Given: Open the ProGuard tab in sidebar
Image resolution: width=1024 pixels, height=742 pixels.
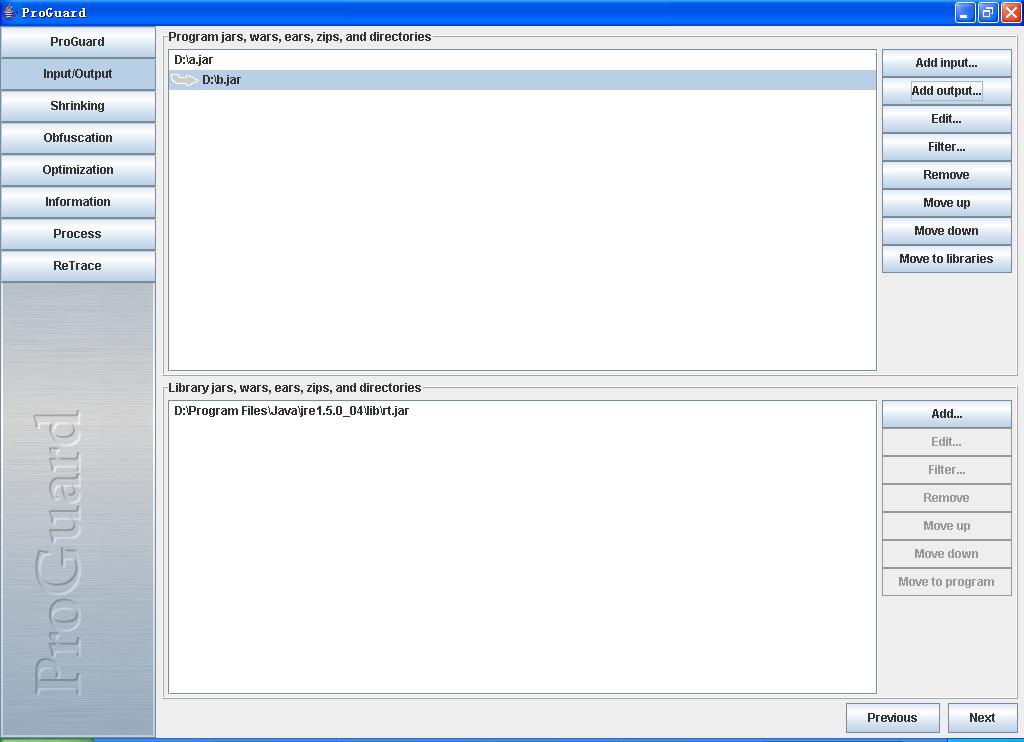Looking at the screenshot, I should point(78,42).
